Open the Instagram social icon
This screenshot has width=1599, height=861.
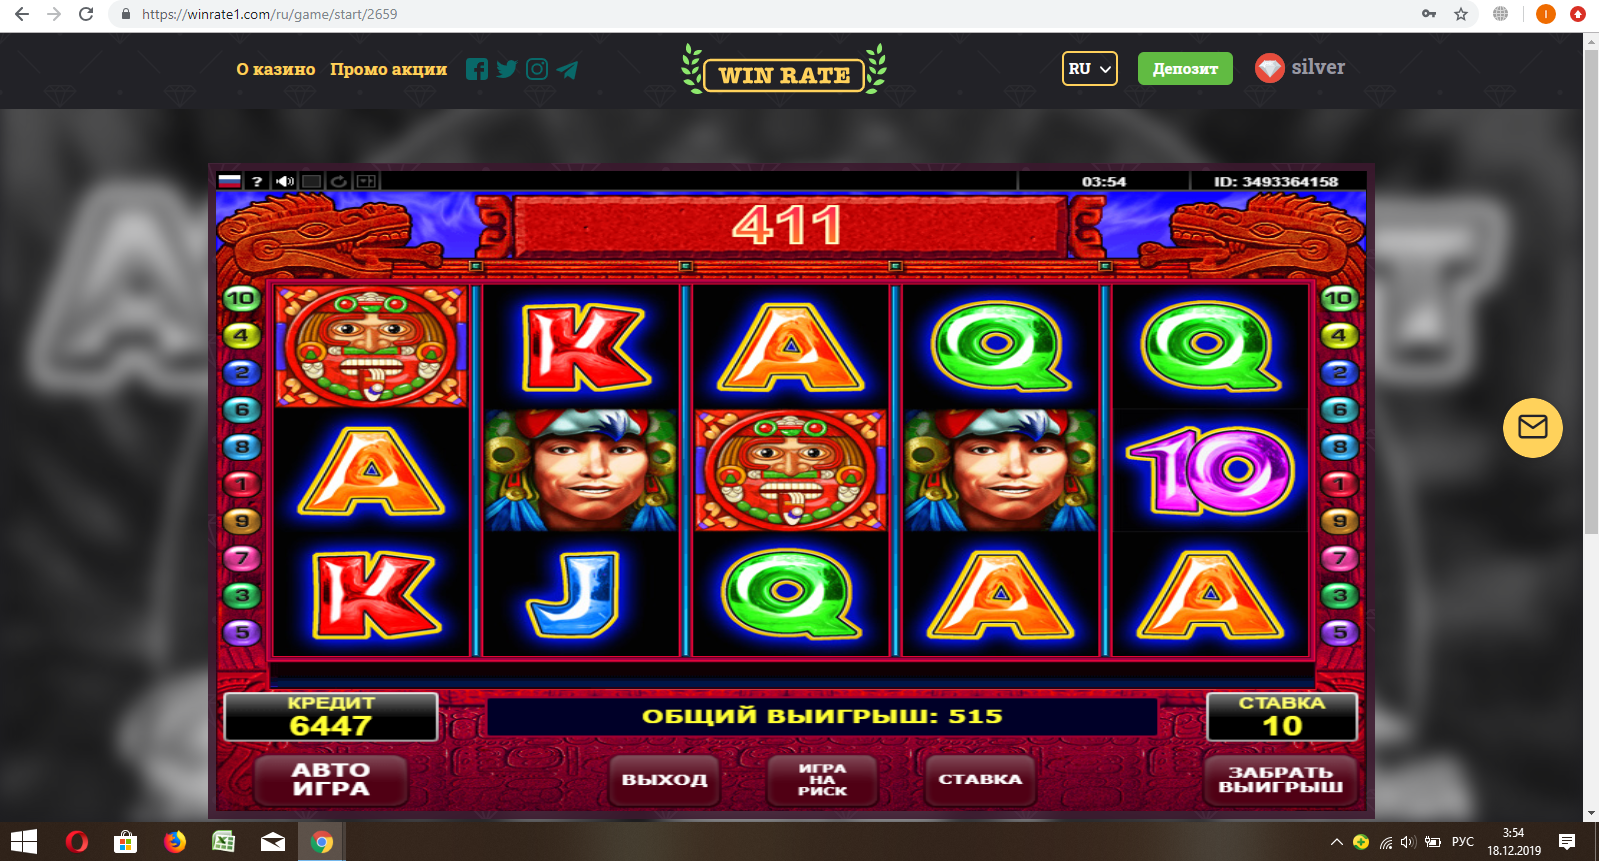coord(537,69)
